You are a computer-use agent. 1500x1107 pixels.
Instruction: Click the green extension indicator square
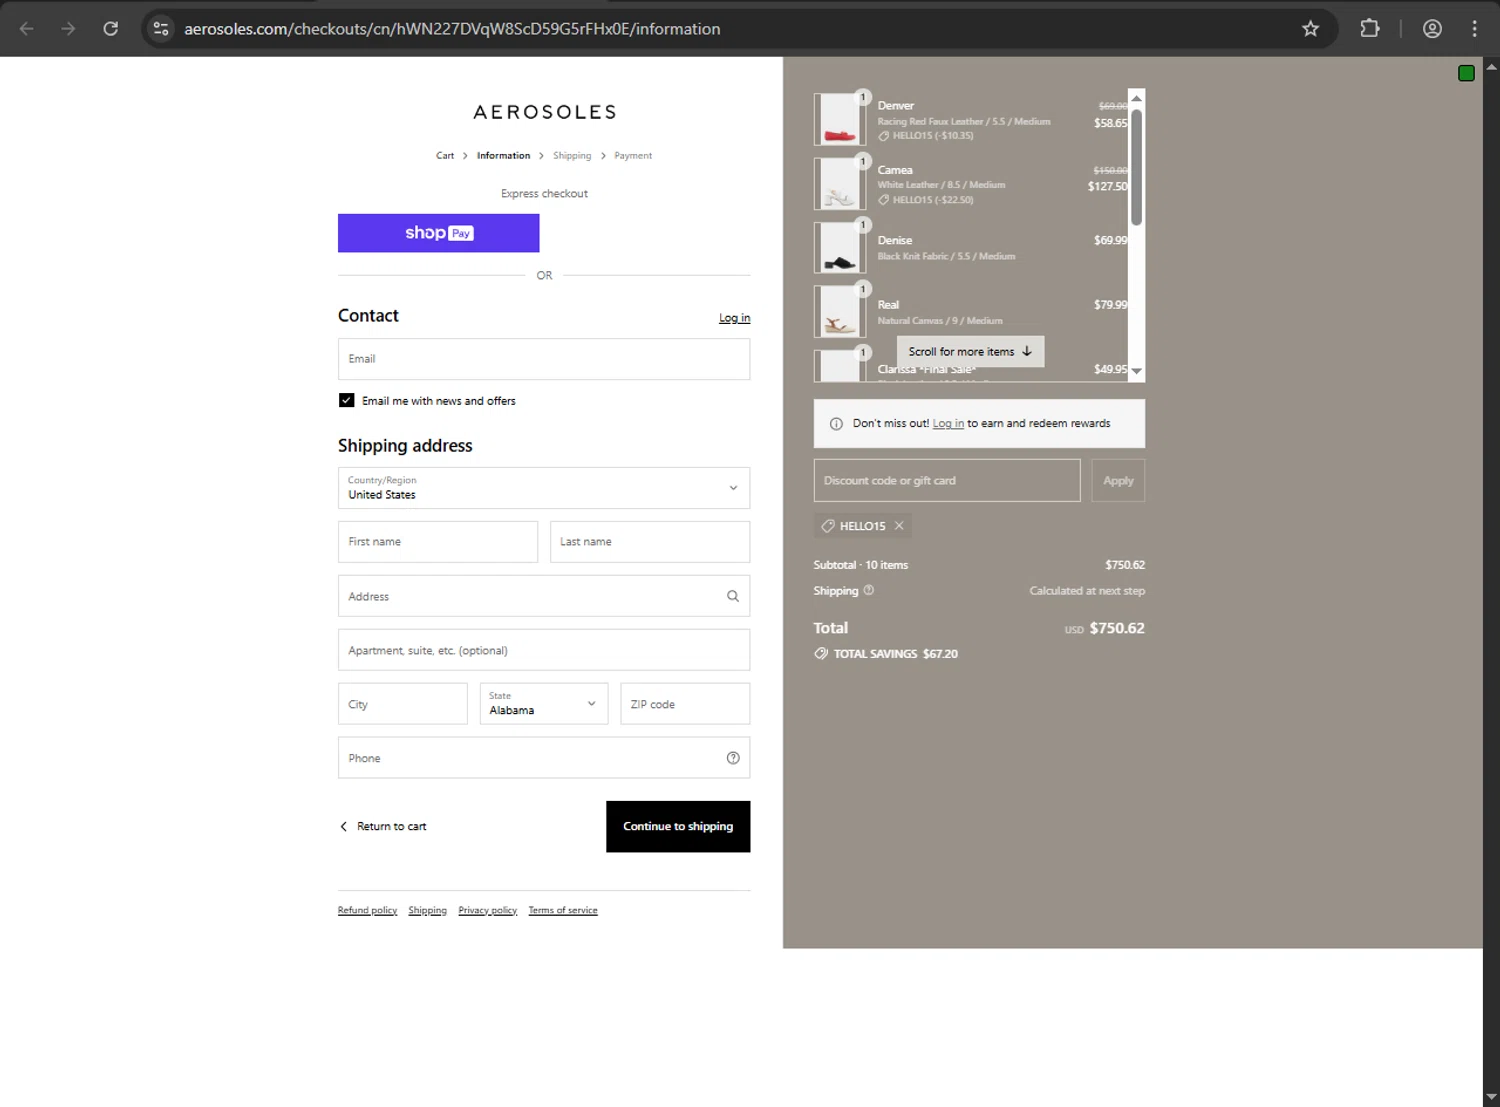(1466, 73)
